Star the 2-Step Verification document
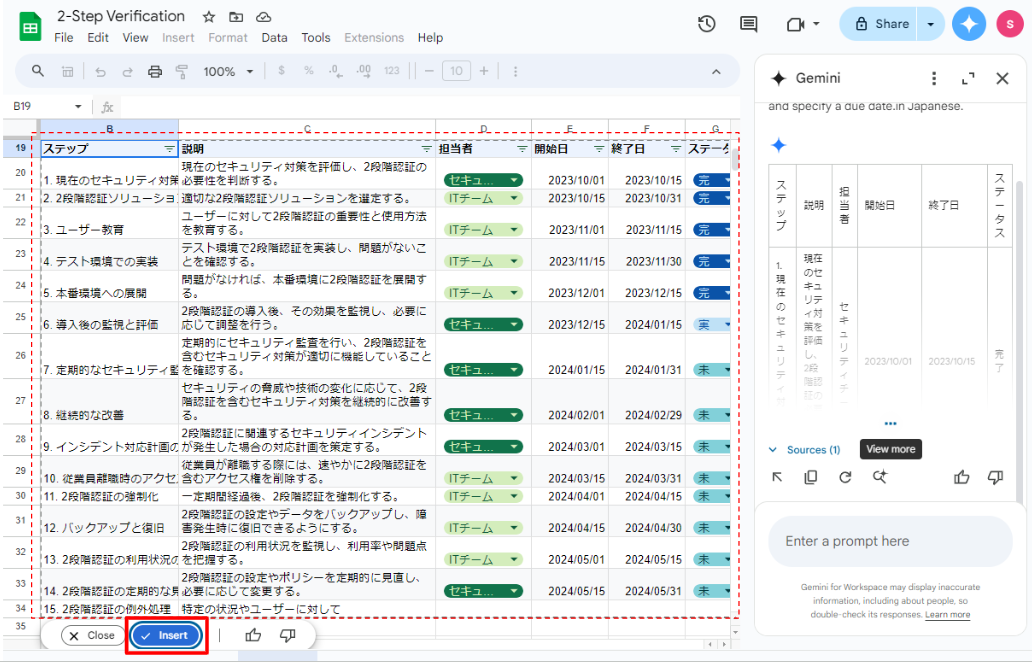The height and width of the screenshot is (662, 1032). [x=209, y=17]
